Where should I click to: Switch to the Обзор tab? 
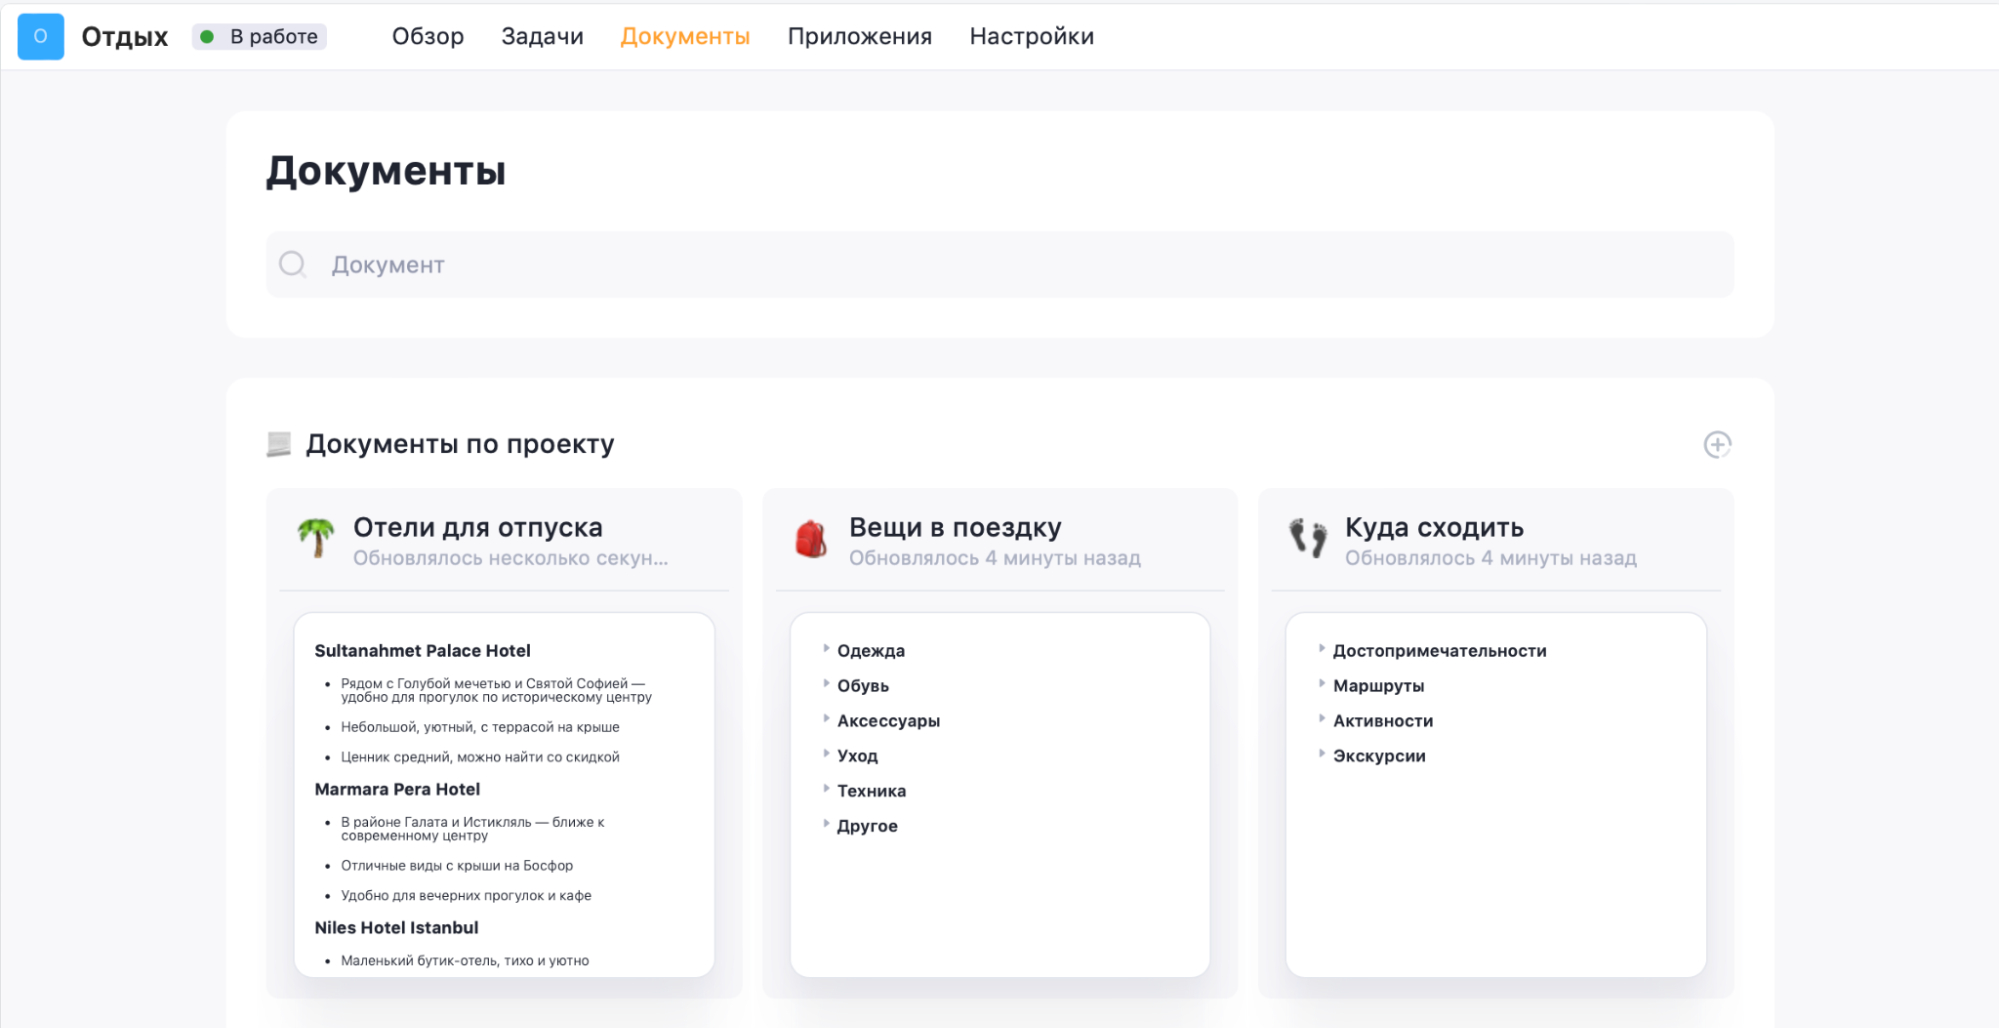[427, 37]
